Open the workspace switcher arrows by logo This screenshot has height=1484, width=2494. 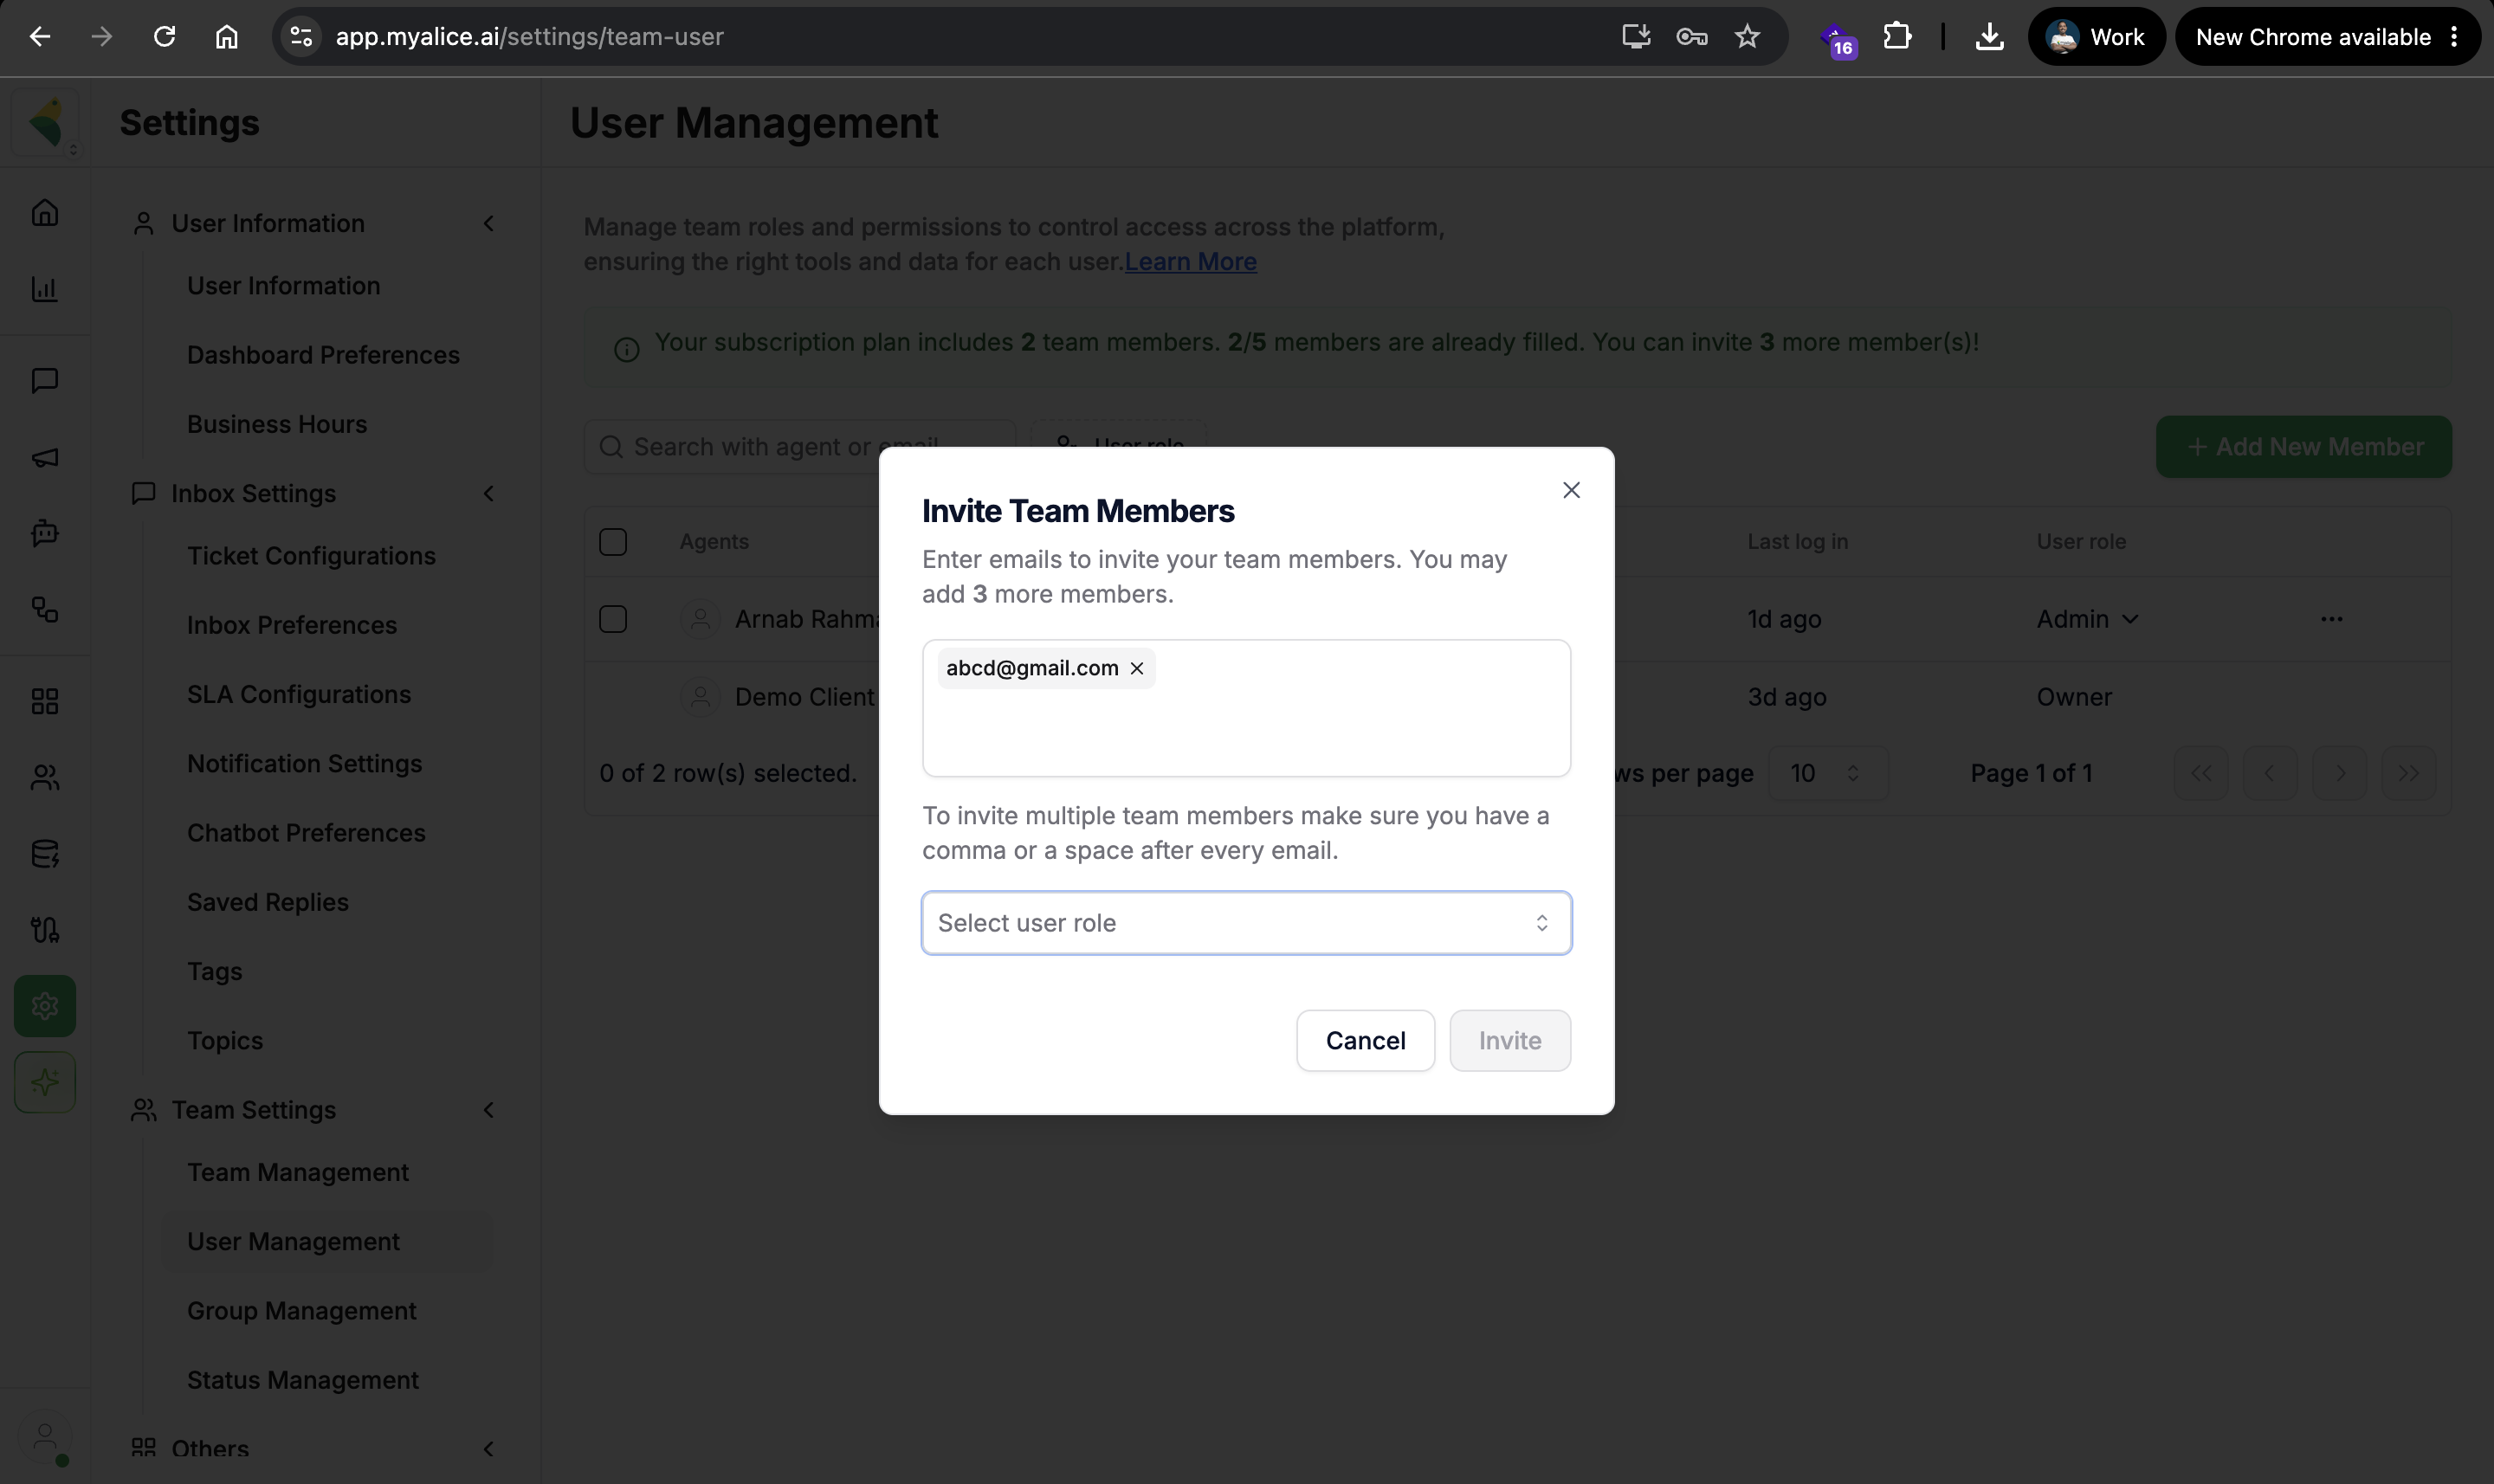coord(73,149)
